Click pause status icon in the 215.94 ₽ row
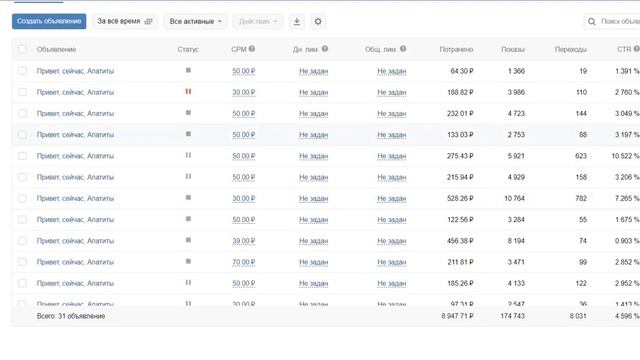The image size is (640, 360). (x=188, y=176)
